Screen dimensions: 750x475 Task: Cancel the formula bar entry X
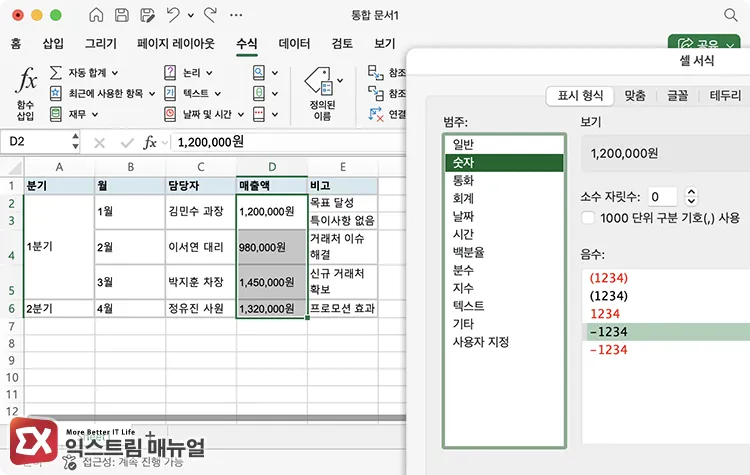tap(99, 143)
